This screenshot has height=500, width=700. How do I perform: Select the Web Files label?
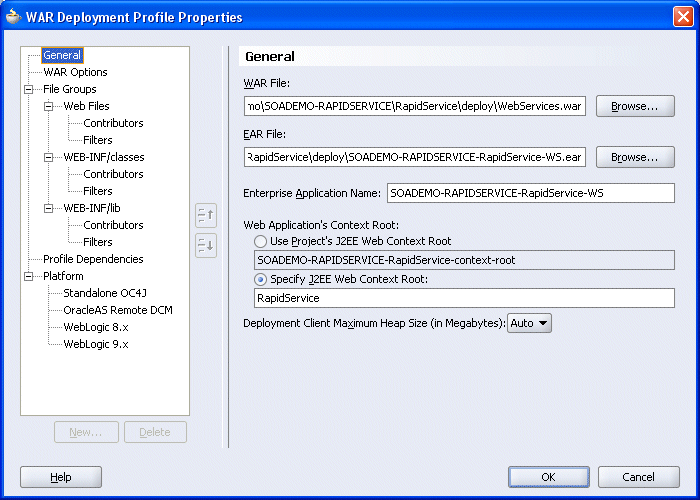click(x=86, y=106)
